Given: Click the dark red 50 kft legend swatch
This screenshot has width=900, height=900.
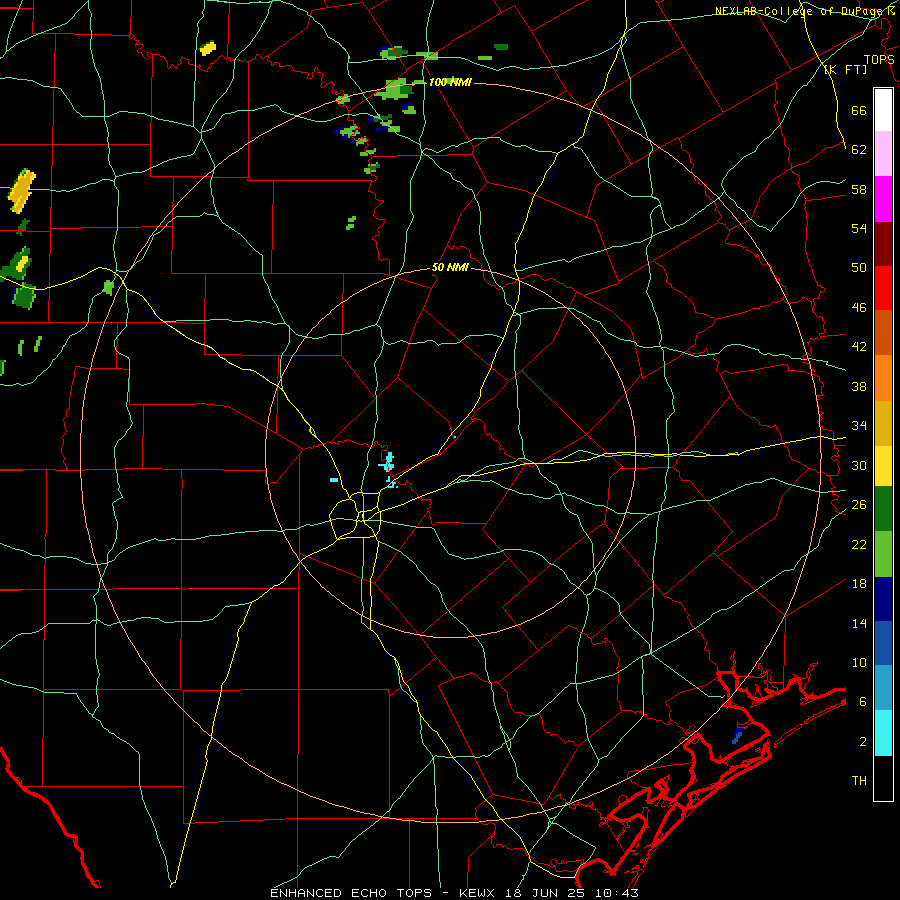Looking at the screenshot, I should point(883,243).
